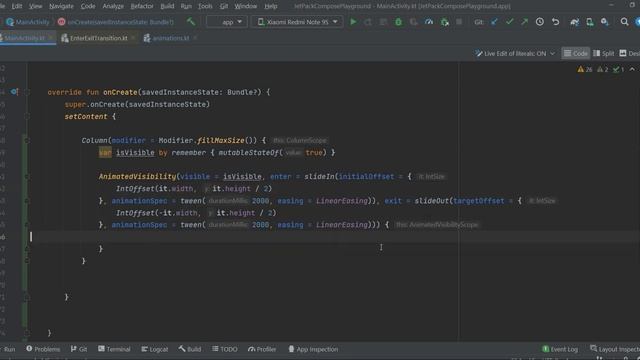Open the Git menu
640x360 pixels.
click(224, 6)
